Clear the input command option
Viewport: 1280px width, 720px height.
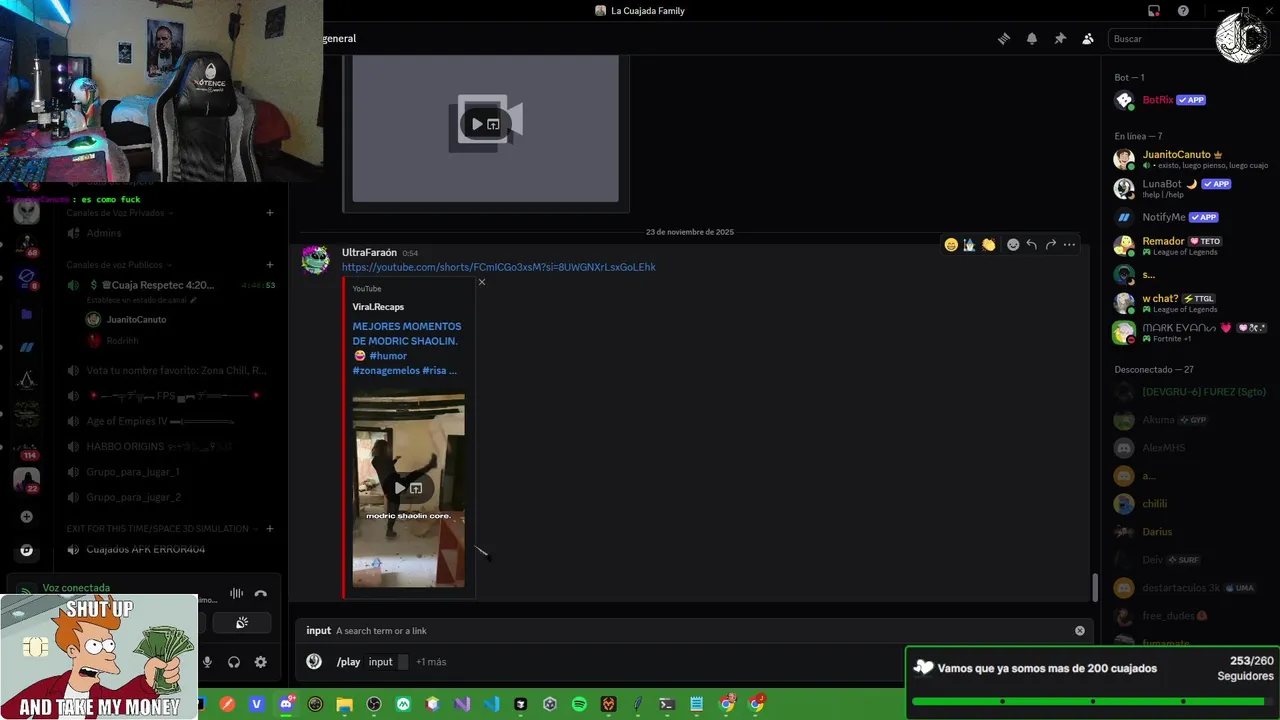tap(1080, 631)
